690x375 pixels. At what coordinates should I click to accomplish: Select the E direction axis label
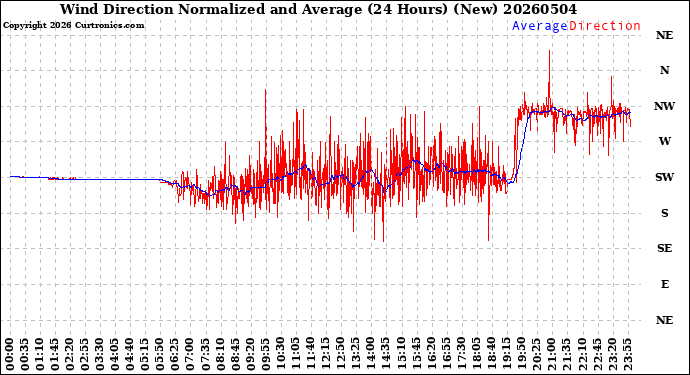(x=664, y=284)
